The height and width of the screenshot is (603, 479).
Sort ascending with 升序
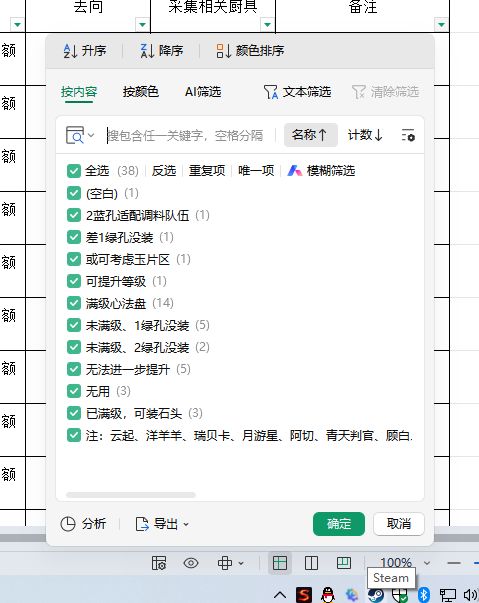tap(85, 50)
